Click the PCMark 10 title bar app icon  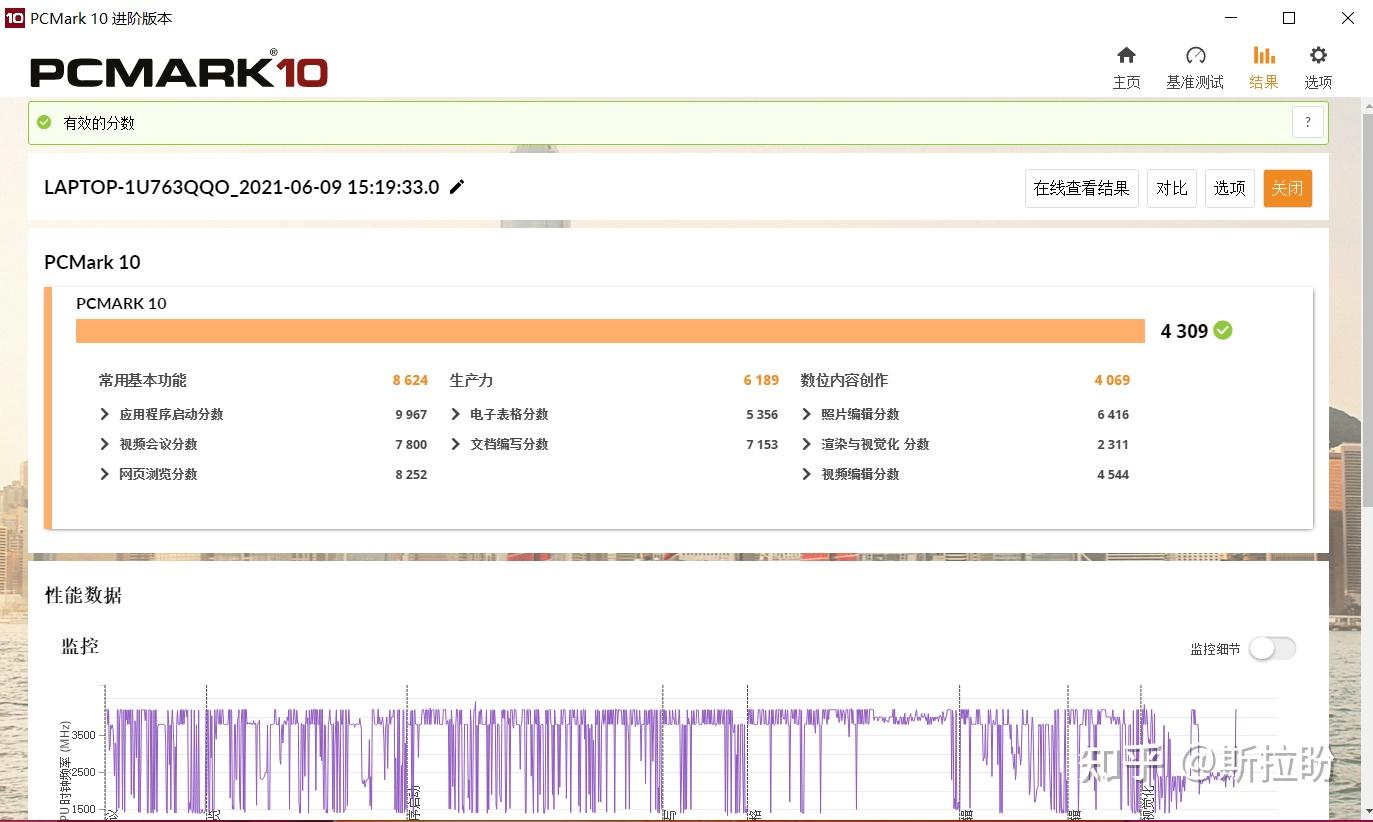pyautogui.click(x=14, y=18)
